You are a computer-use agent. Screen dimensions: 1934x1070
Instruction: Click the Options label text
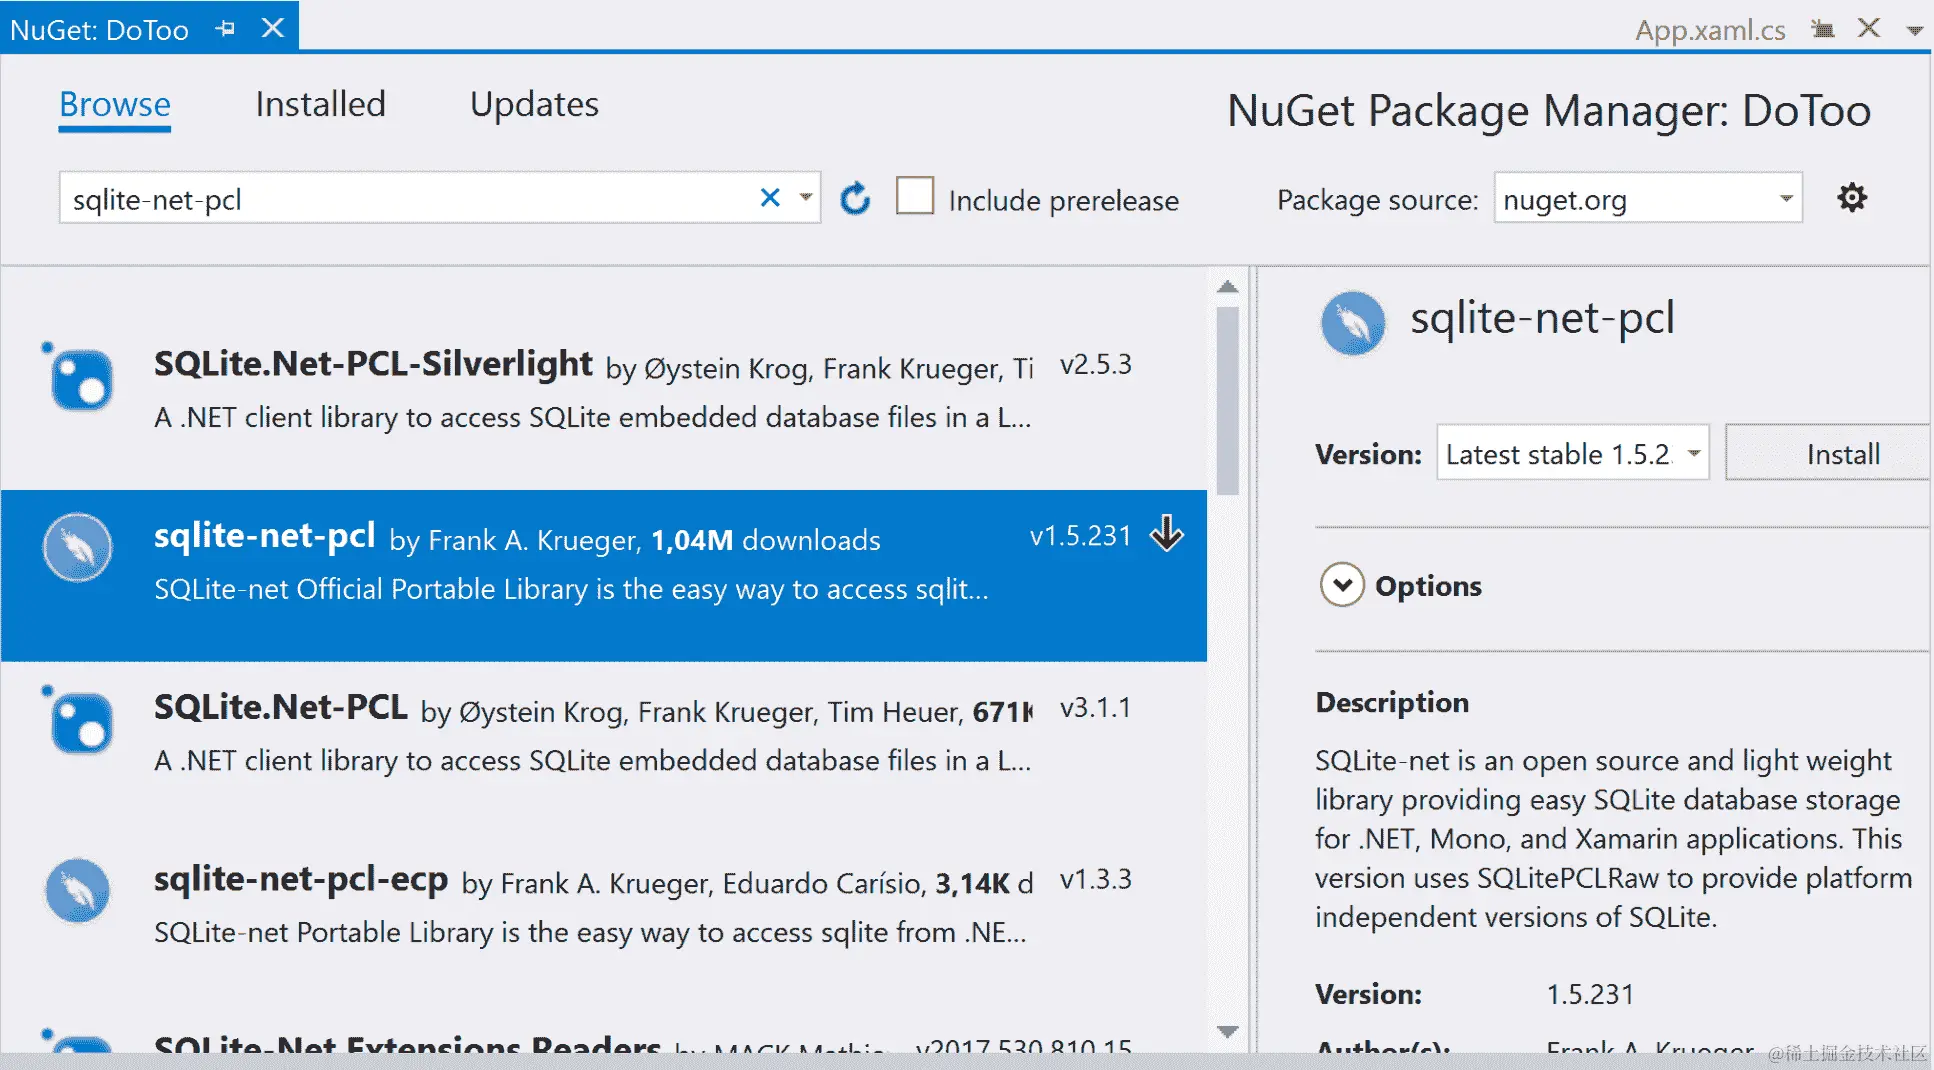[x=1428, y=586]
